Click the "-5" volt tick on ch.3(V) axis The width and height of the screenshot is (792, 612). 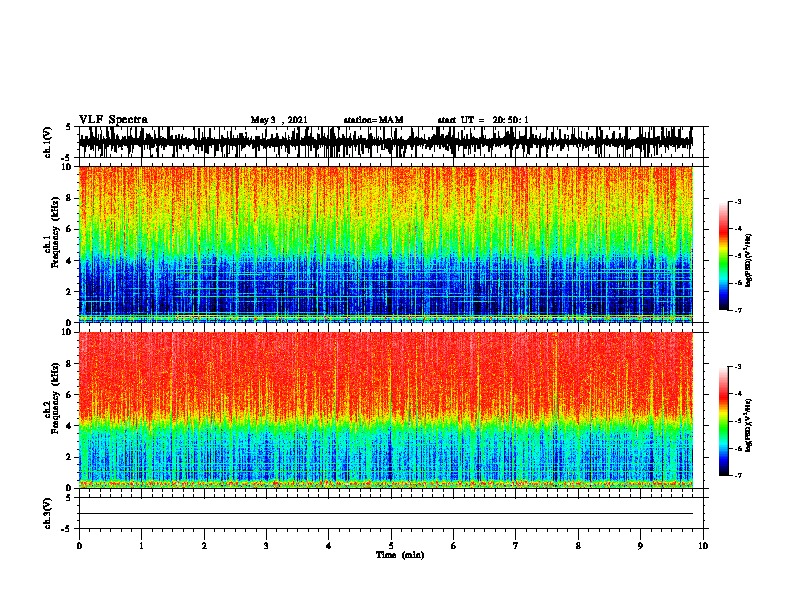(x=67, y=529)
